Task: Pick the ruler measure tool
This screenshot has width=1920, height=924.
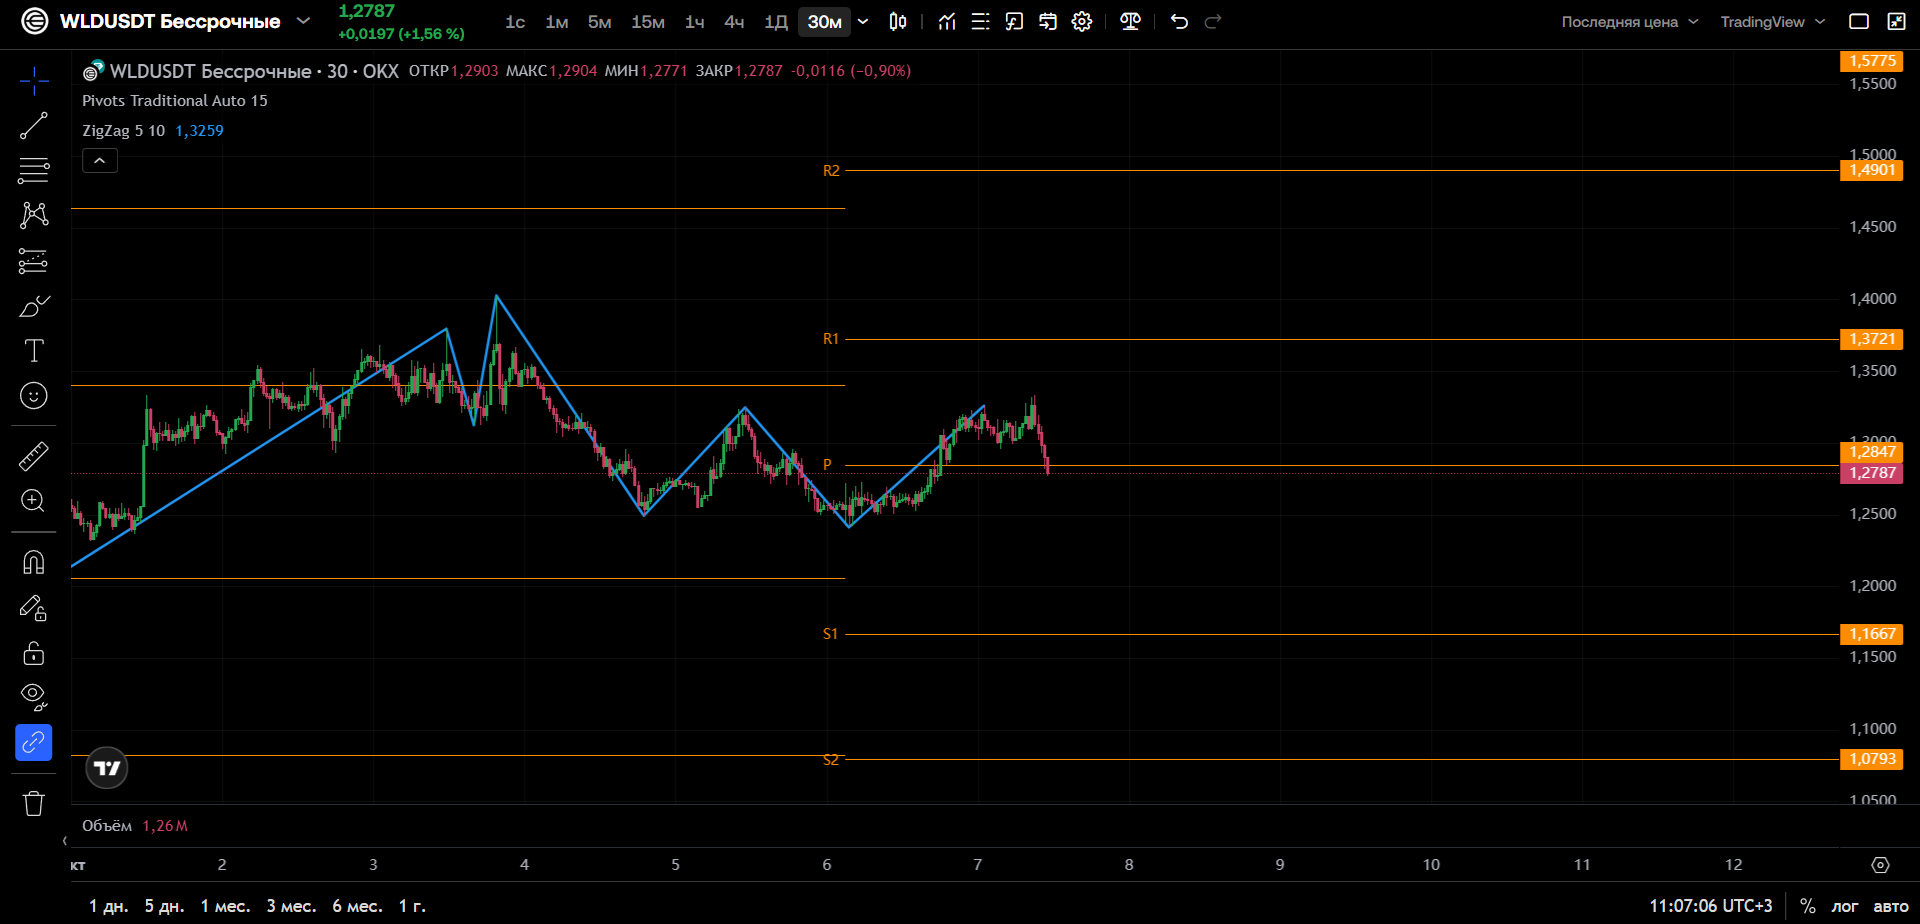Action: click(x=34, y=456)
